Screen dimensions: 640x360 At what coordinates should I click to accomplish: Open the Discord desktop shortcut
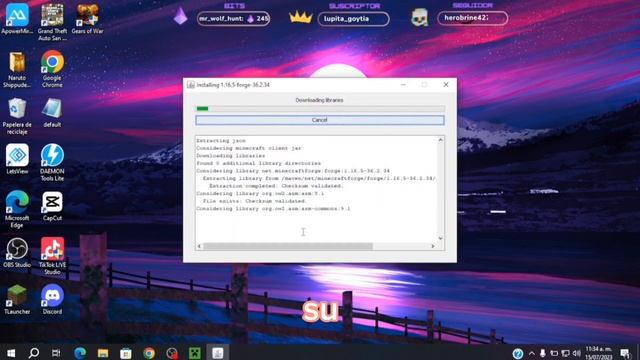point(52,300)
